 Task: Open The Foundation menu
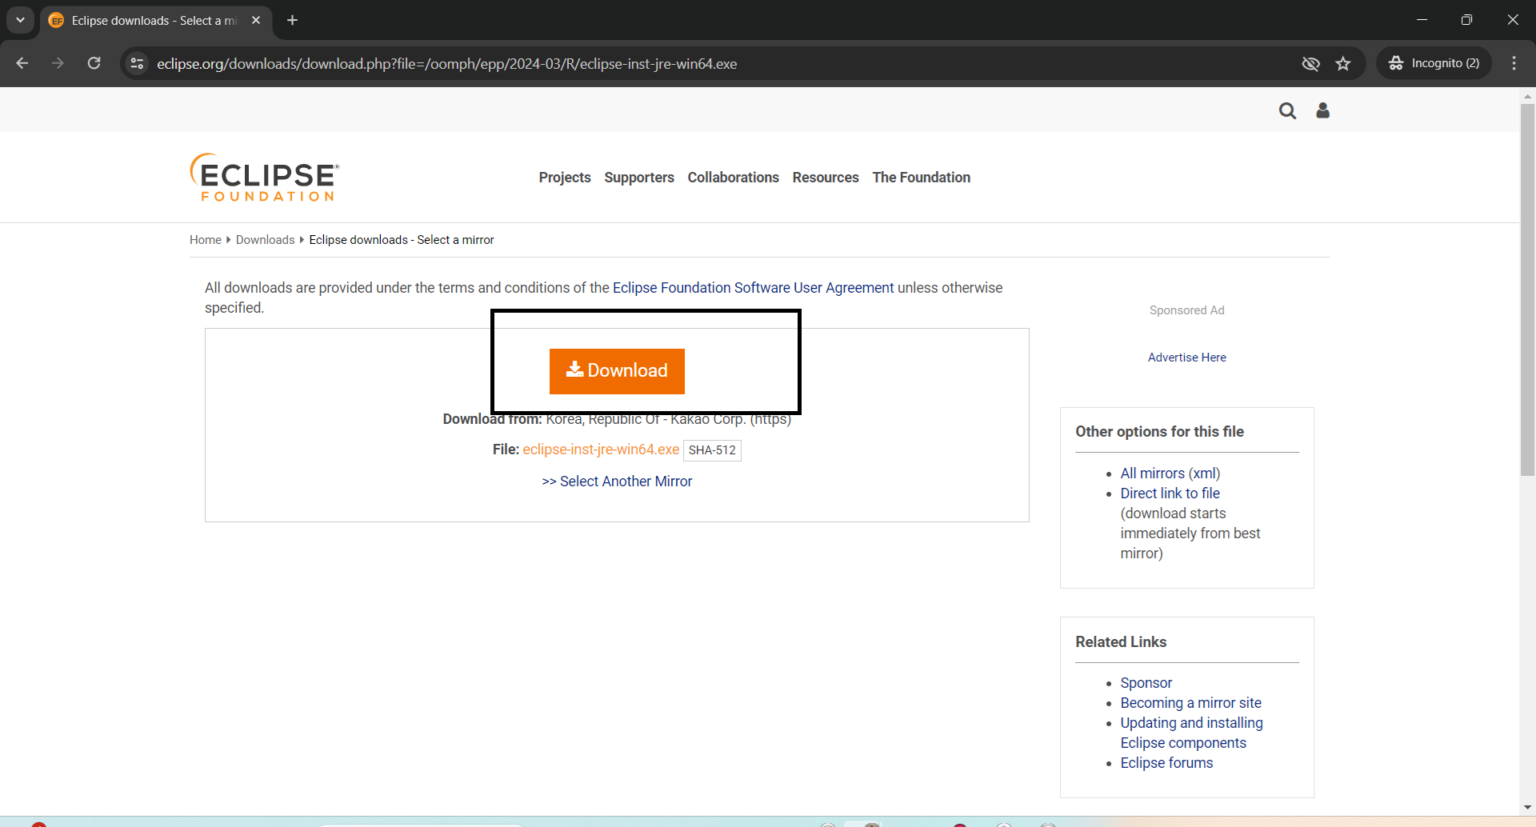[x=921, y=177]
